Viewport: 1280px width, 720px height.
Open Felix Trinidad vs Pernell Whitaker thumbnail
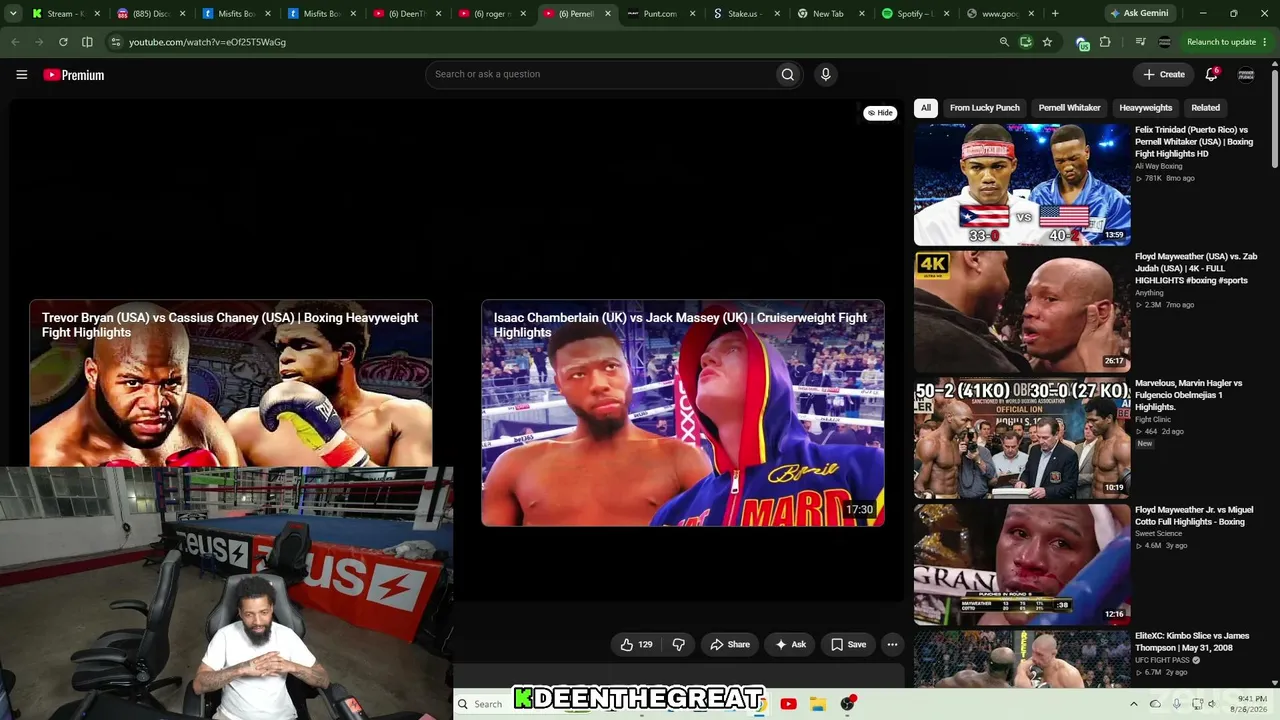[1022, 185]
